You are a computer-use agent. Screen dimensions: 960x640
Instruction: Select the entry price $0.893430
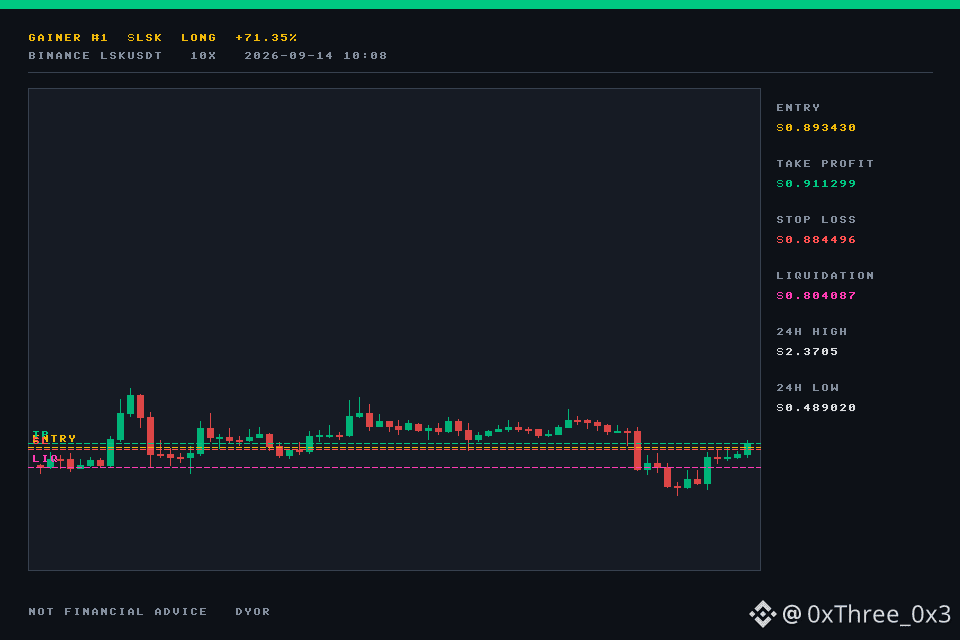click(816, 127)
